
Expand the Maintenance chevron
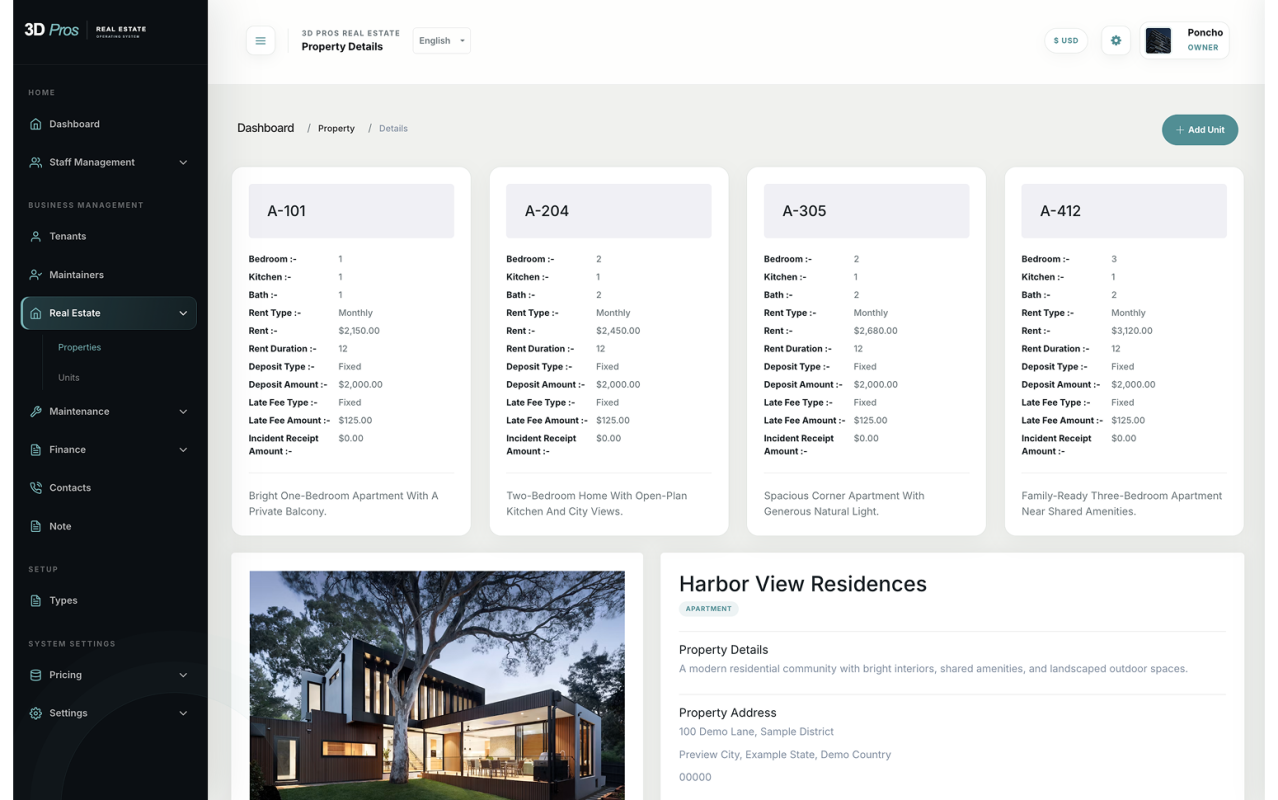pyautogui.click(x=183, y=411)
